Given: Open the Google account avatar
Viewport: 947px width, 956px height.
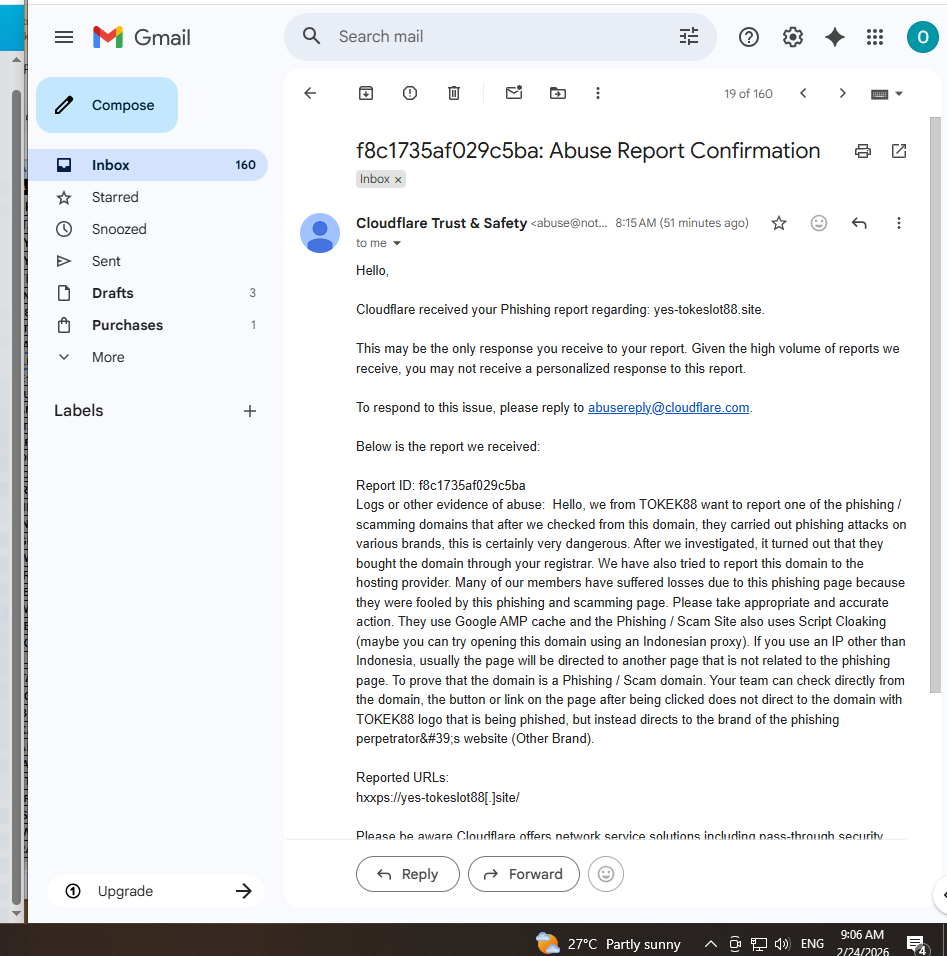Looking at the screenshot, I should click(922, 37).
